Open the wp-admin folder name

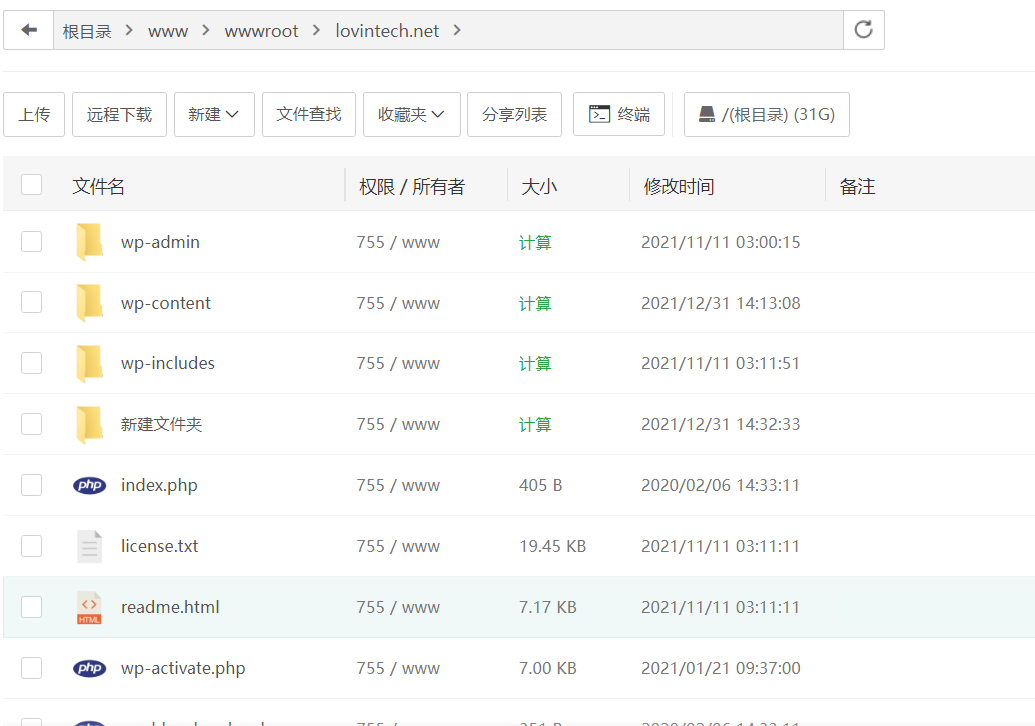tap(160, 242)
